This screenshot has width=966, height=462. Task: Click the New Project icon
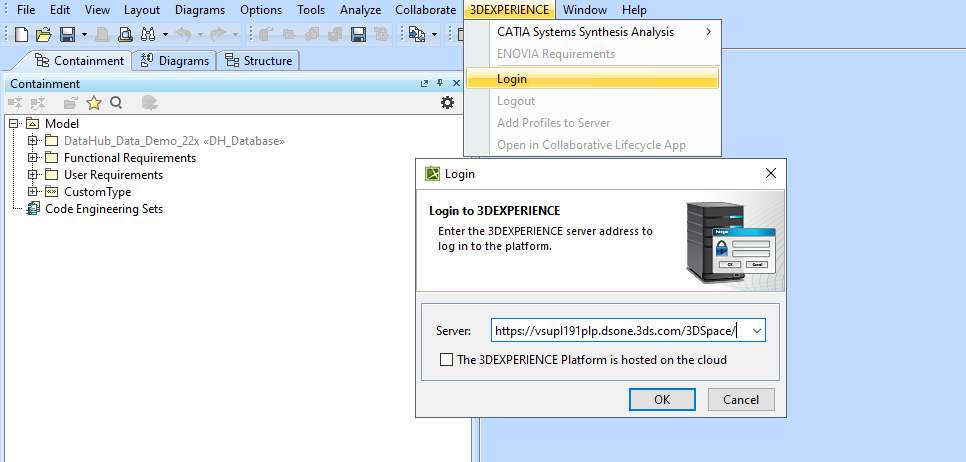pos(22,34)
